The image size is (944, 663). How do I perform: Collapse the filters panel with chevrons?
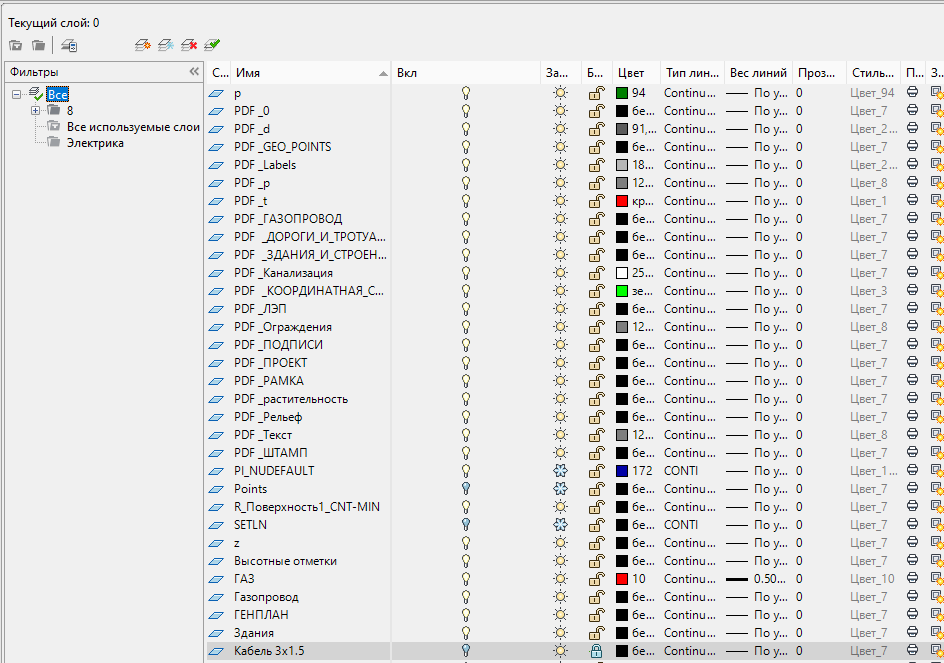click(x=194, y=72)
